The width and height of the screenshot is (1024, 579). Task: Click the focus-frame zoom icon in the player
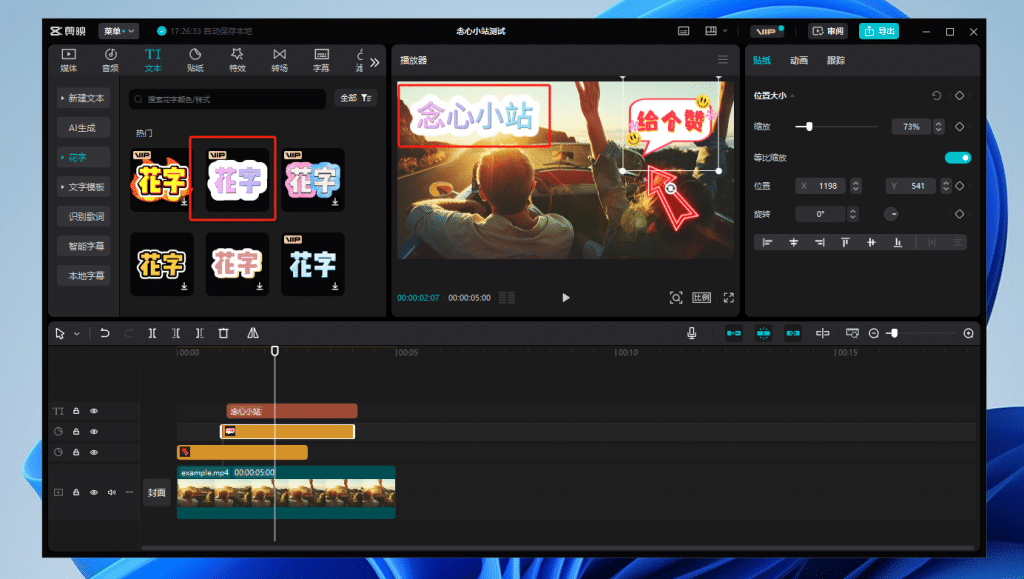pos(676,298)
